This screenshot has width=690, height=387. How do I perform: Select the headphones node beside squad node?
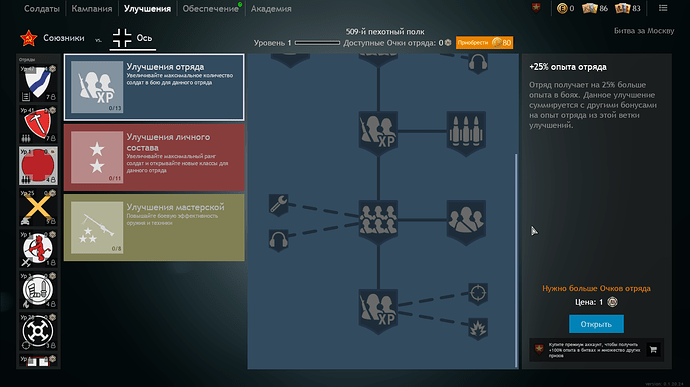tap(279, 240)
